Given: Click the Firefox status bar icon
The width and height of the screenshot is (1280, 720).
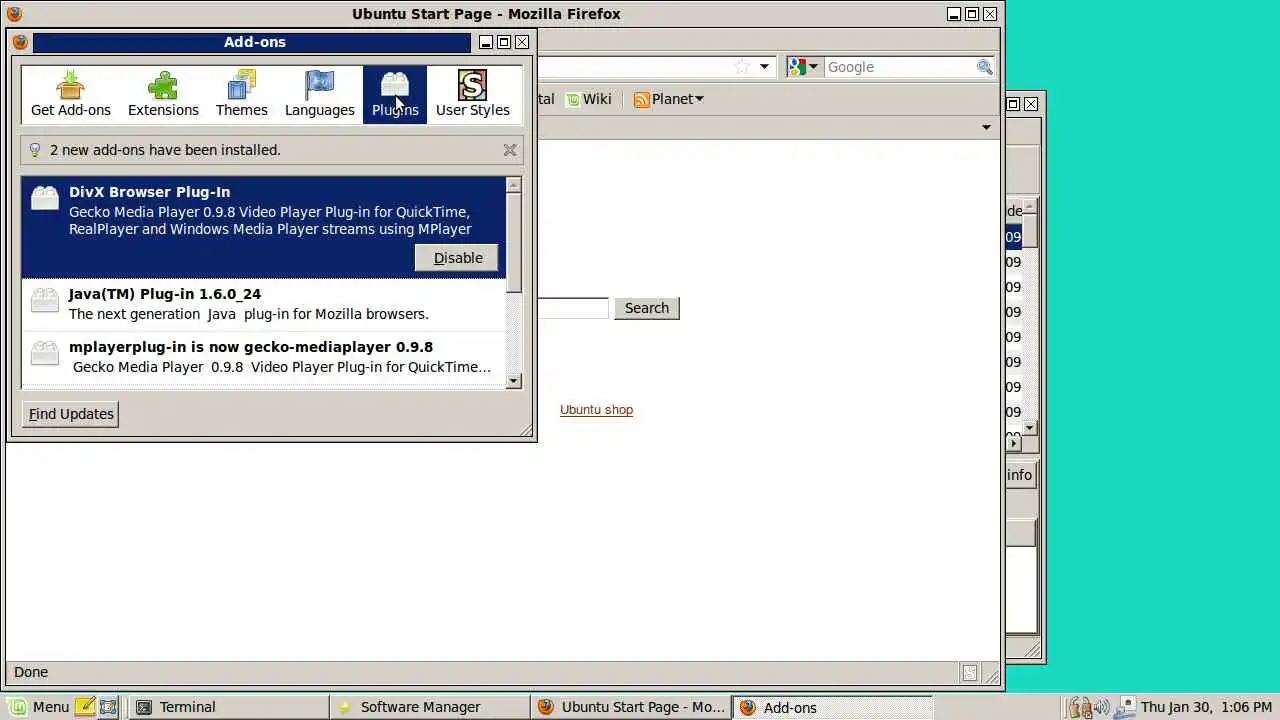Looking at the screenshot, I should click(x=969, y=673).
